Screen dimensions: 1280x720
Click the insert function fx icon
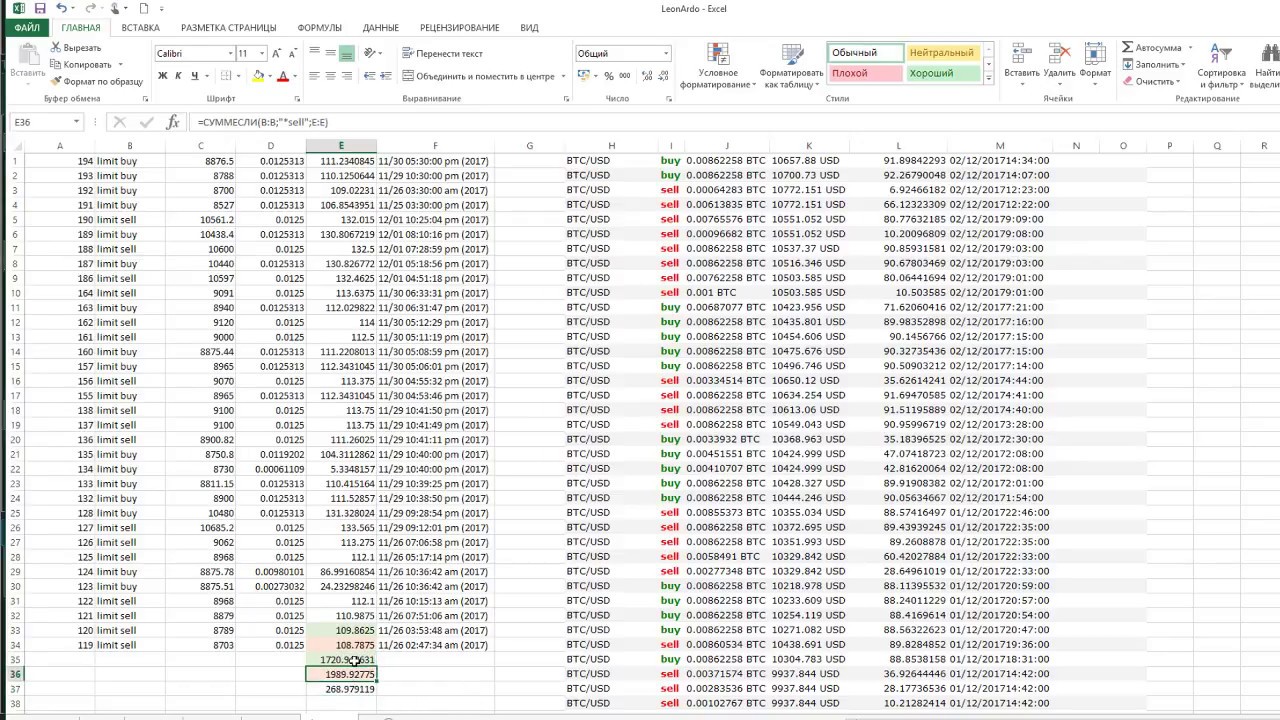pos(173,122)
